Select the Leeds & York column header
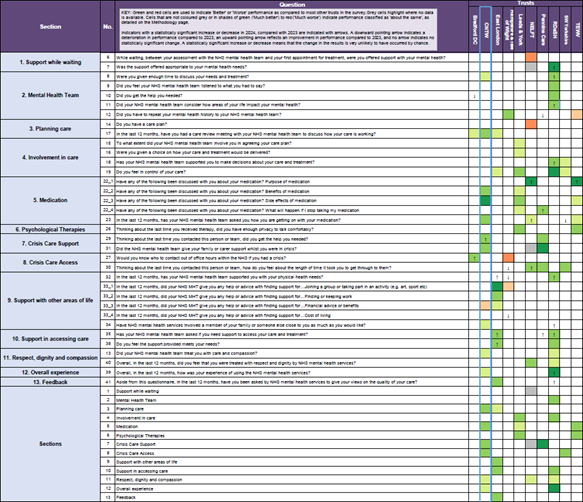The width and height of the screenshot is (583, 502). click(x=520, y=30)
